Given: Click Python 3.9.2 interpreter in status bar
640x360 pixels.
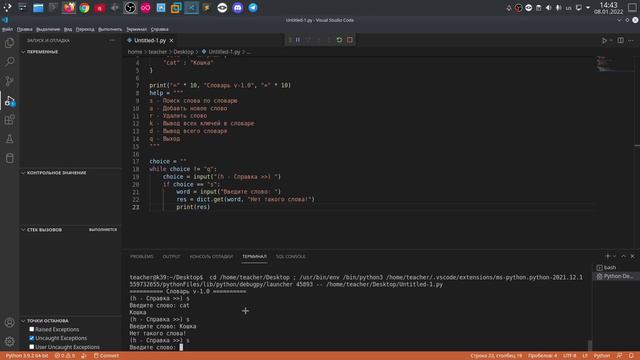Looking at the screenshot, I should click(27, 356).
